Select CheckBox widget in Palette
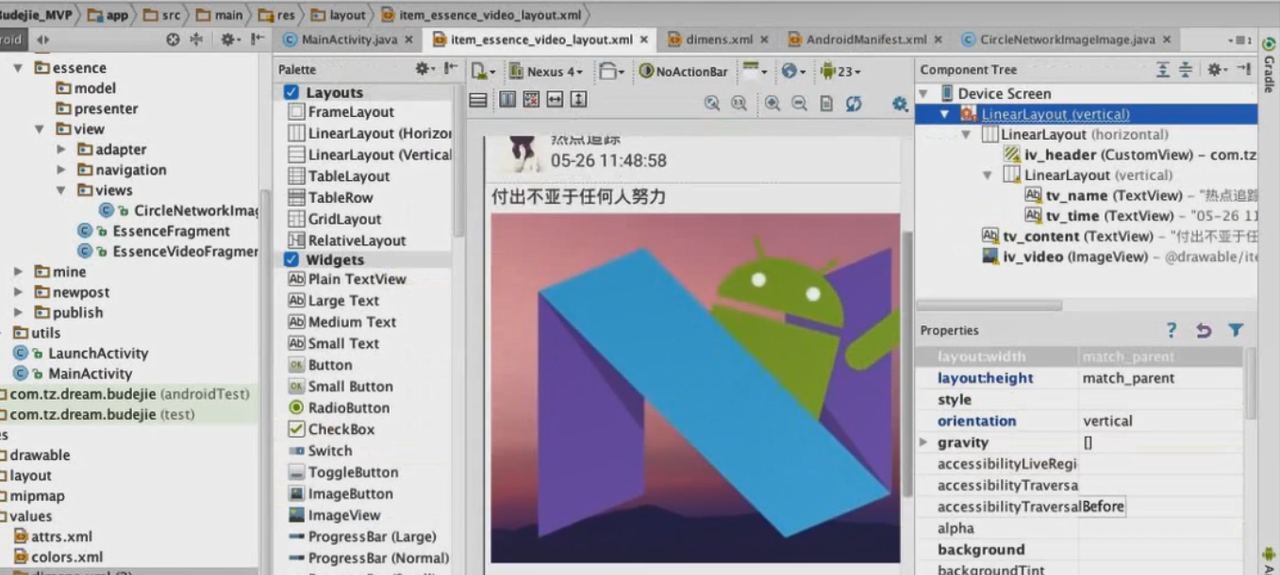 331,429
